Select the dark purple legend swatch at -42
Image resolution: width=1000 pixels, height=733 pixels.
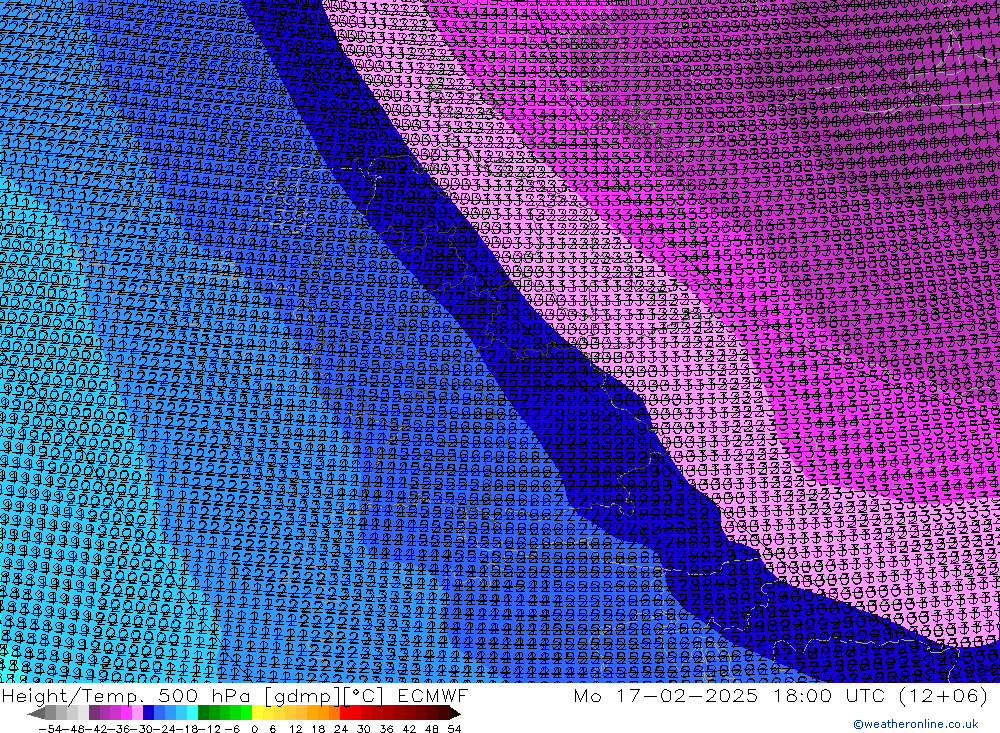click(x=94, y=713)
